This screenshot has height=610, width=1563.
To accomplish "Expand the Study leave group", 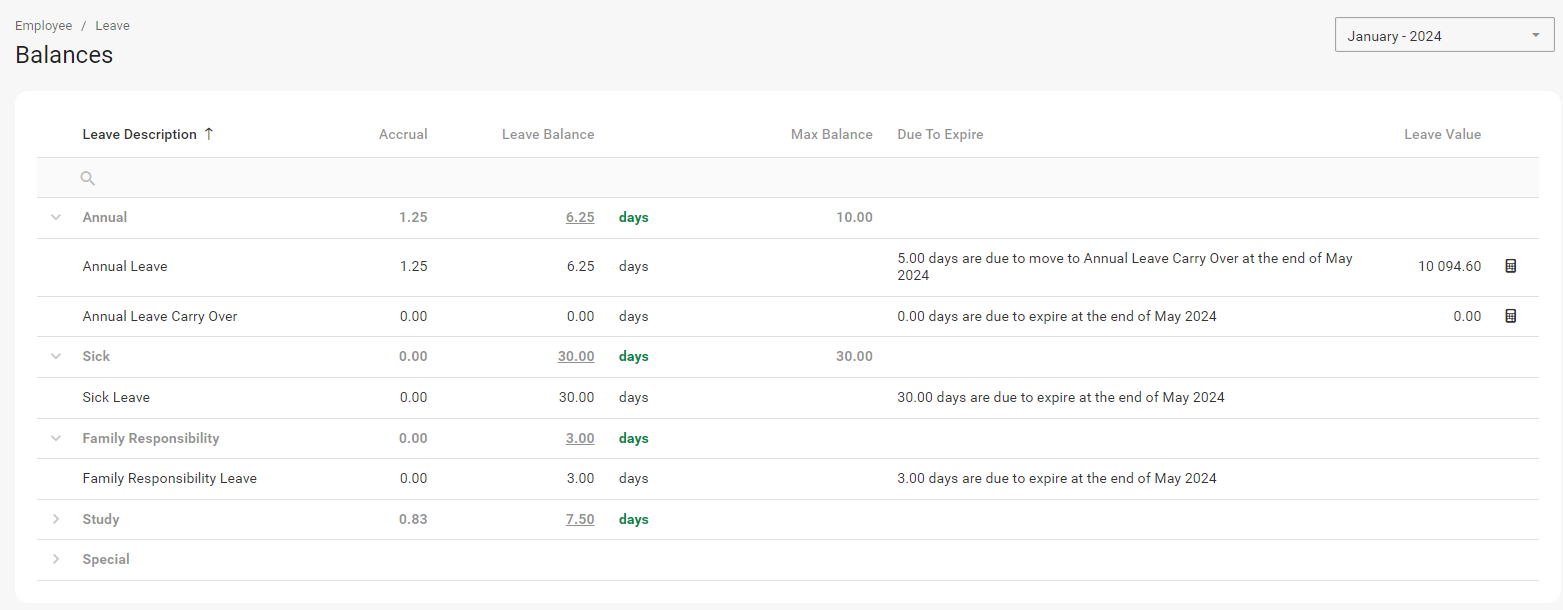I will pyautogui.click(x=56, y=519).
